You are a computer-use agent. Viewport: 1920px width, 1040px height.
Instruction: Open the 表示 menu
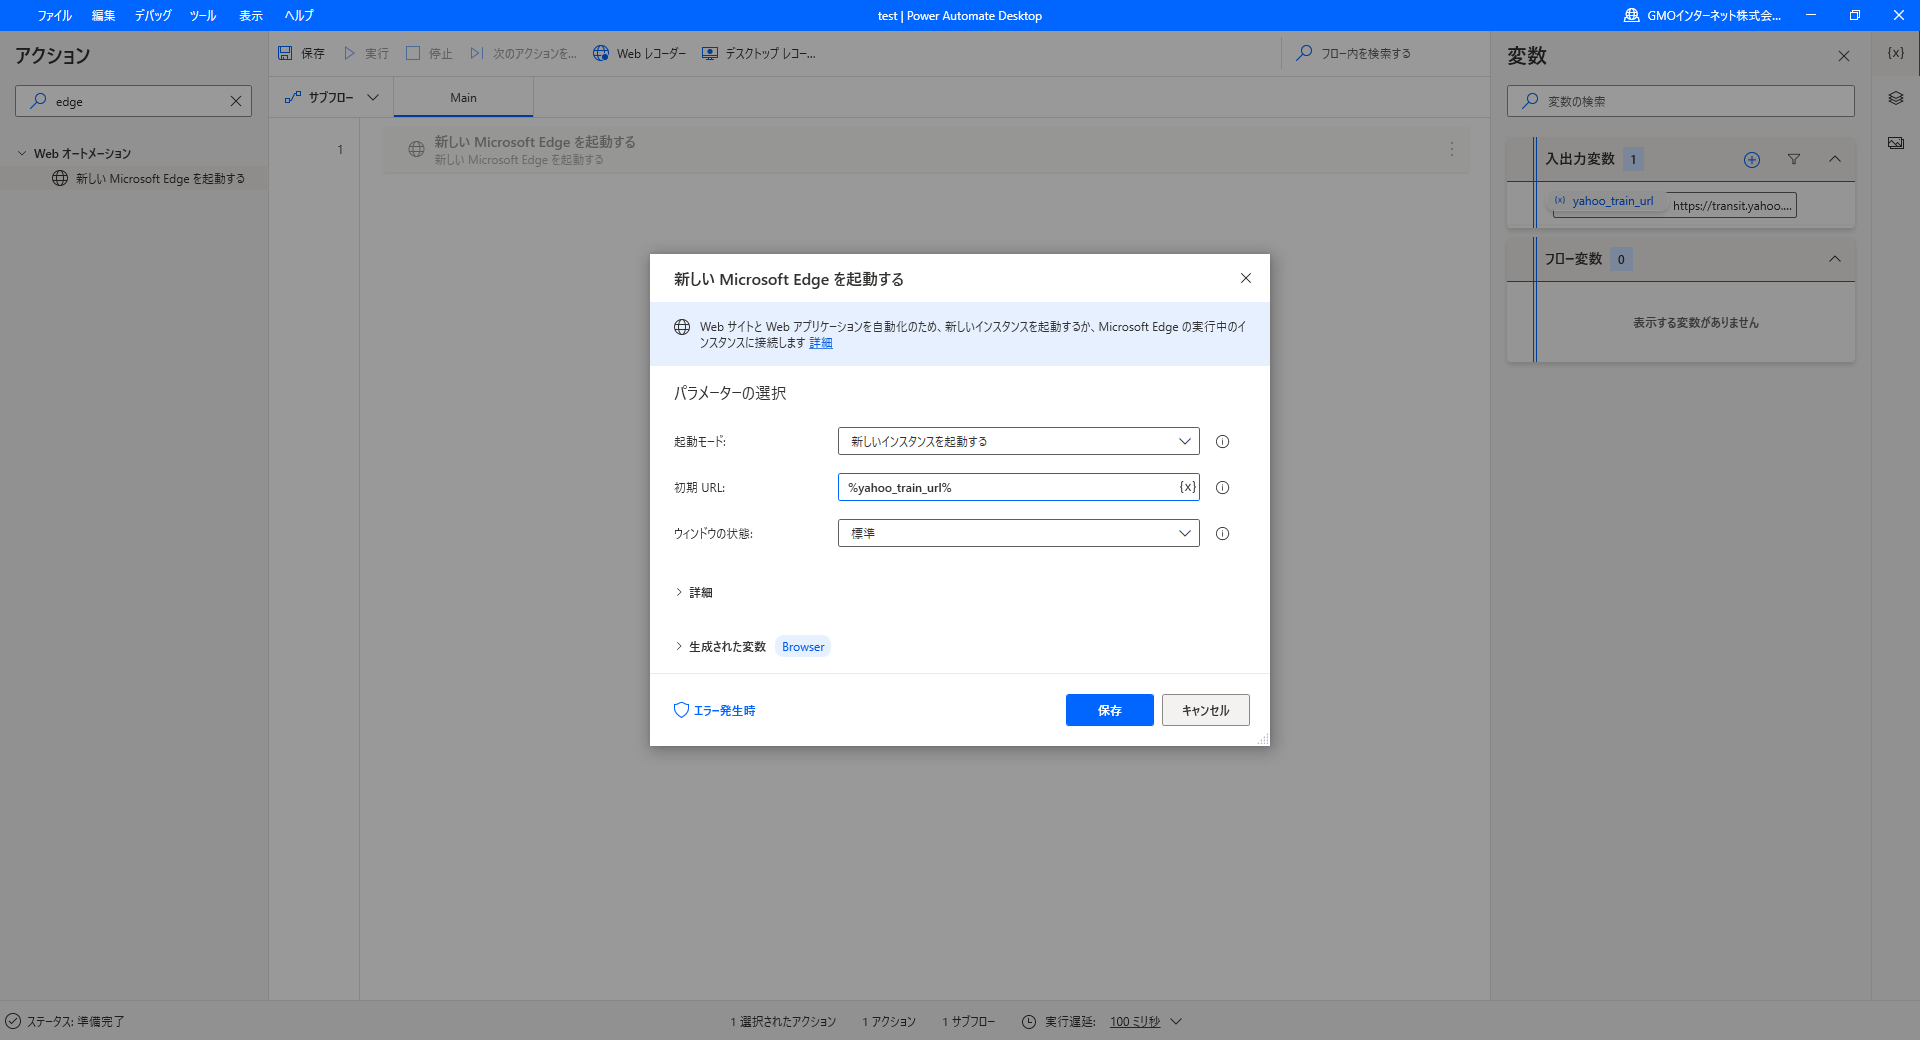[251, 15]
